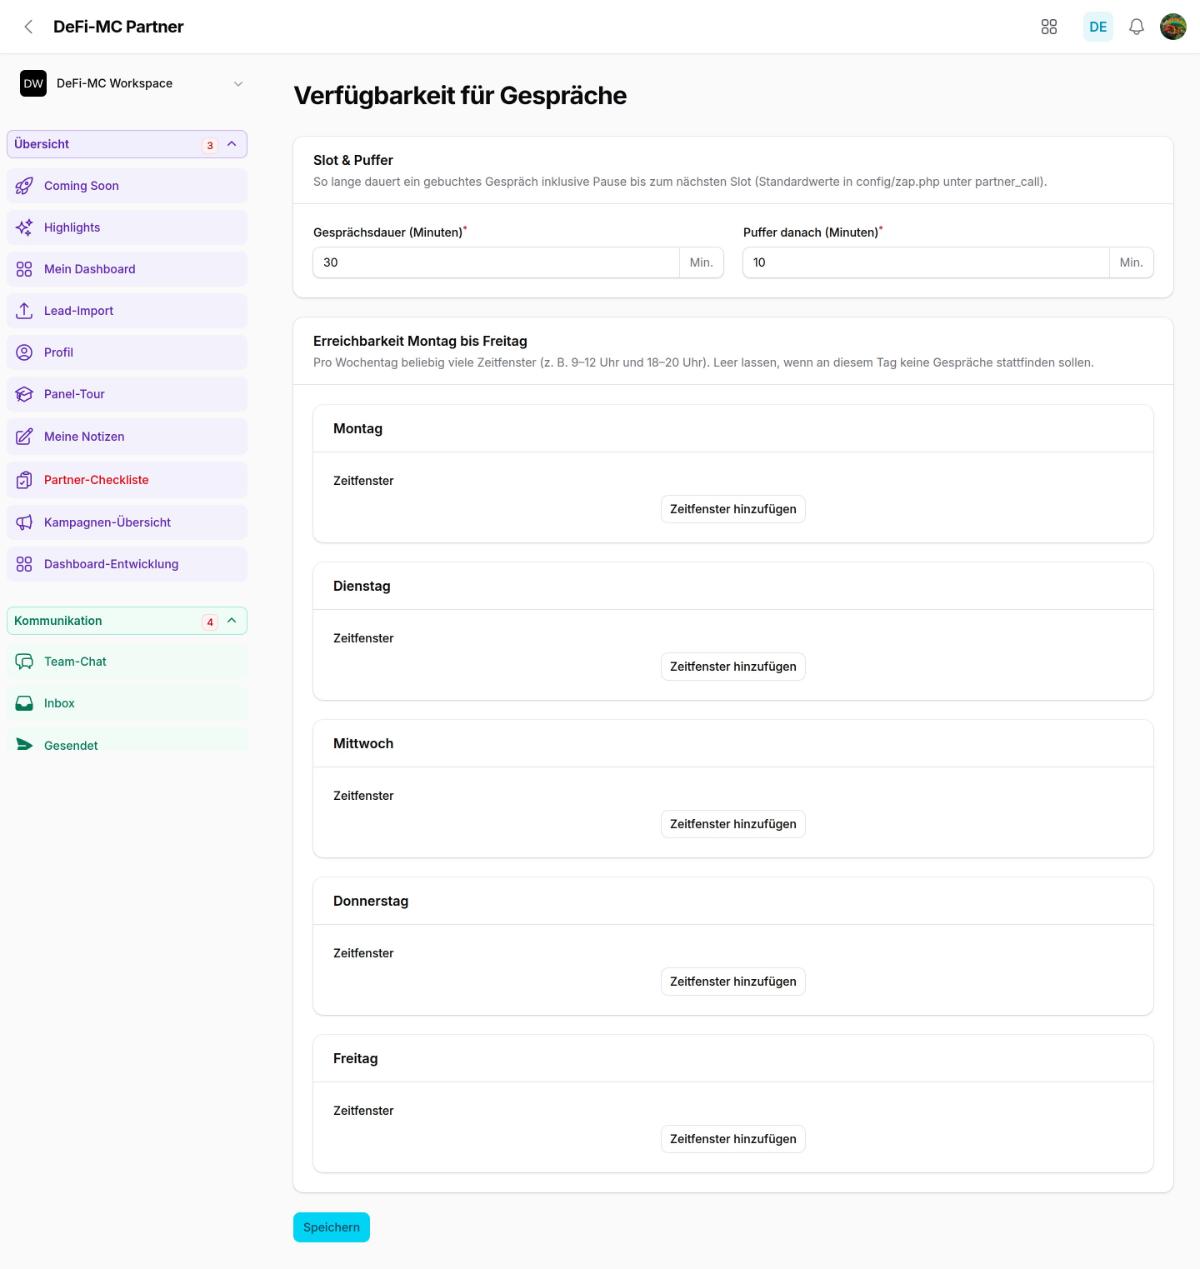Click the DW workspace logo
Screen dimensions: 1200x1269
33,84
